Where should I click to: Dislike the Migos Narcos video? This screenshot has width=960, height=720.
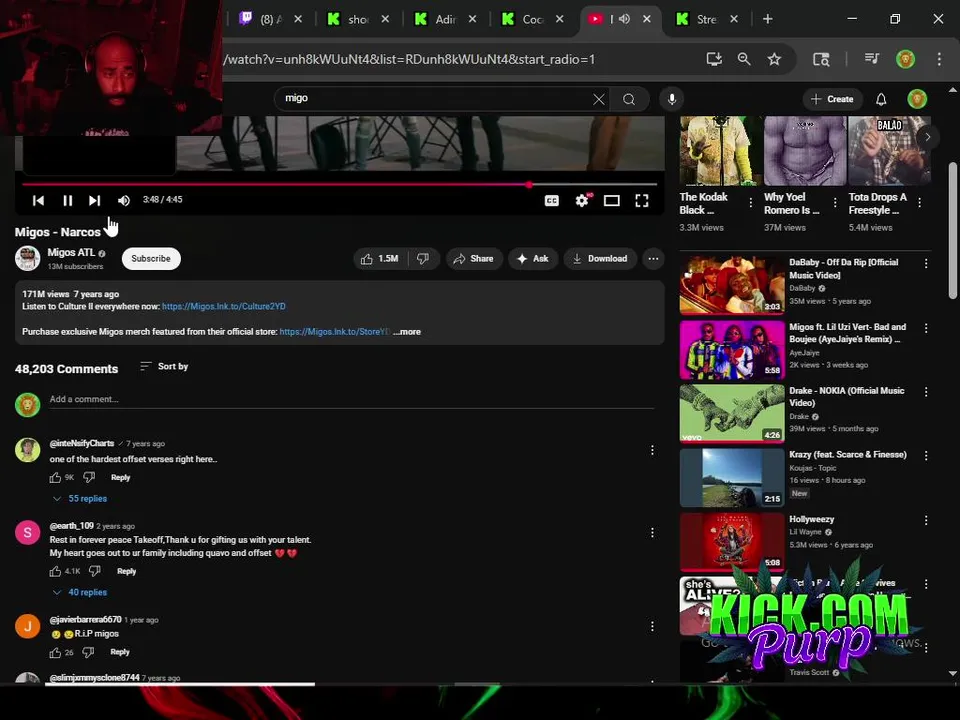pos(423,259)
